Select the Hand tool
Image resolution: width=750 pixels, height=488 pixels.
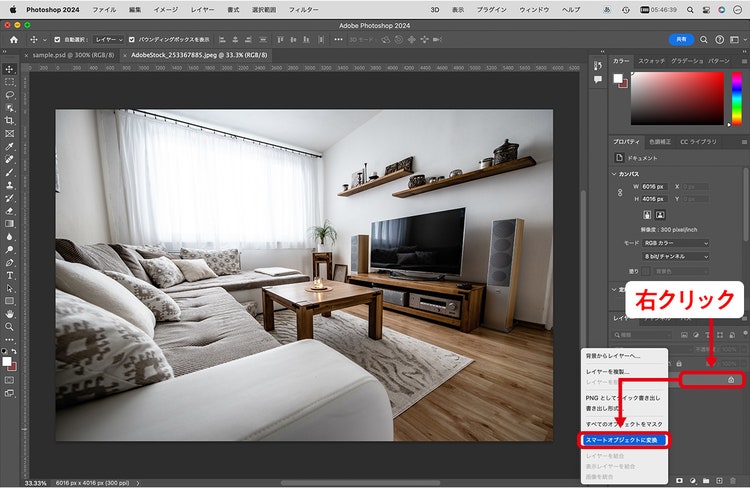coord(9,314)
